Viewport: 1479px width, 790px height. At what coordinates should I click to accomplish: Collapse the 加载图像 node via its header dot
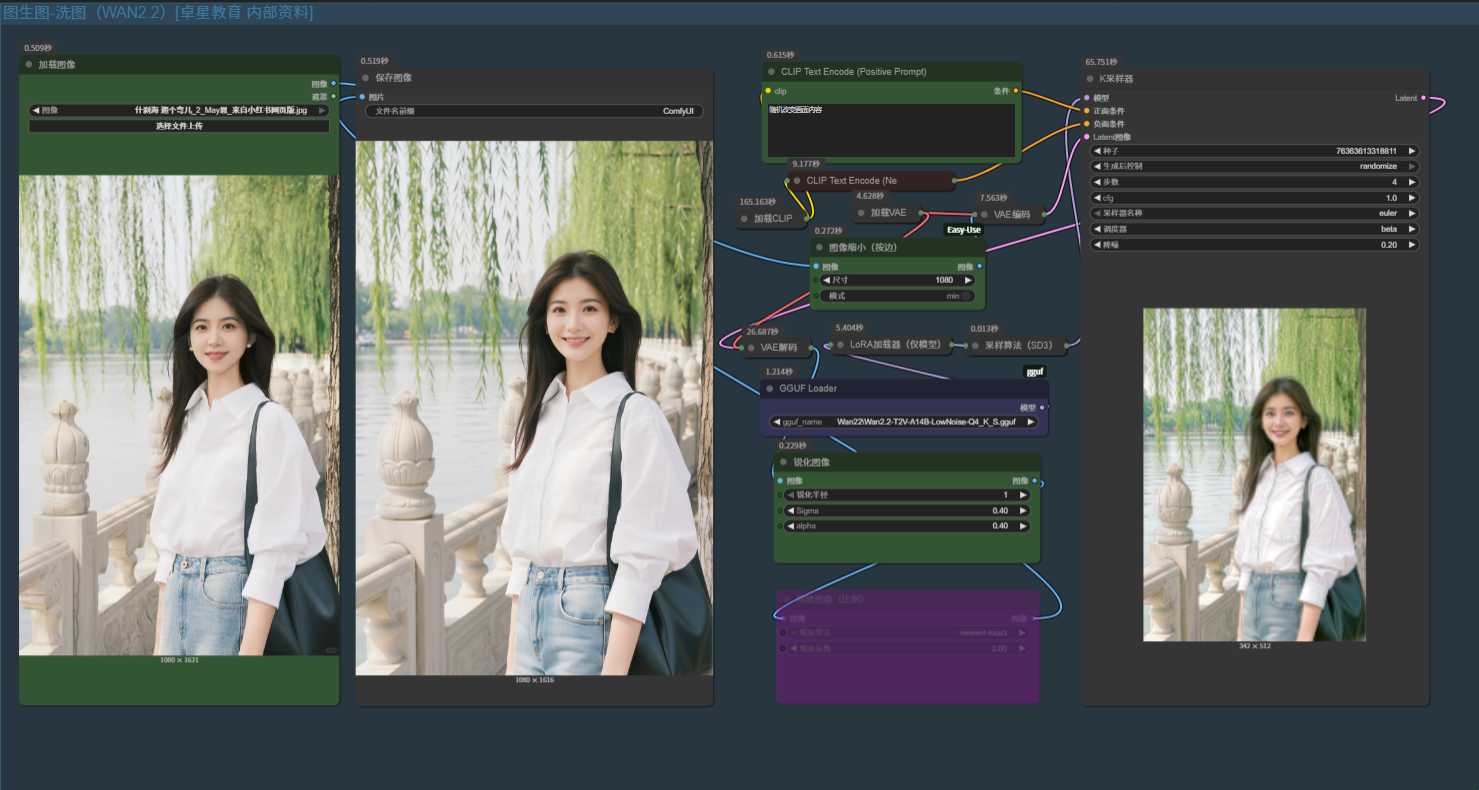coord(29,65)
